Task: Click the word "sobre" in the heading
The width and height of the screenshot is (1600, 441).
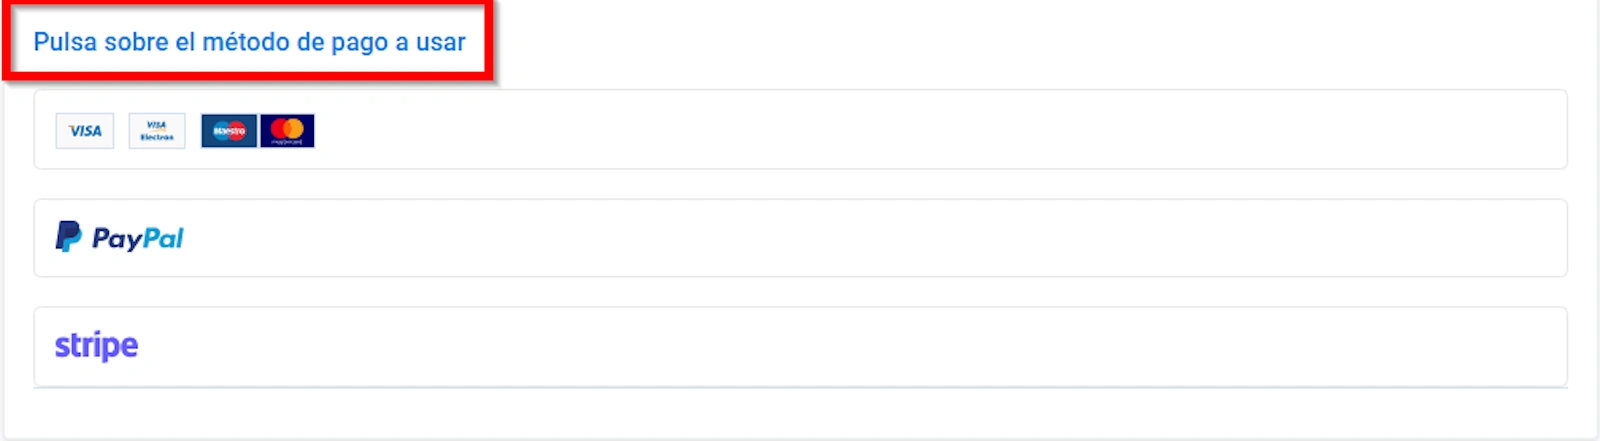Action: pos(136,42)
